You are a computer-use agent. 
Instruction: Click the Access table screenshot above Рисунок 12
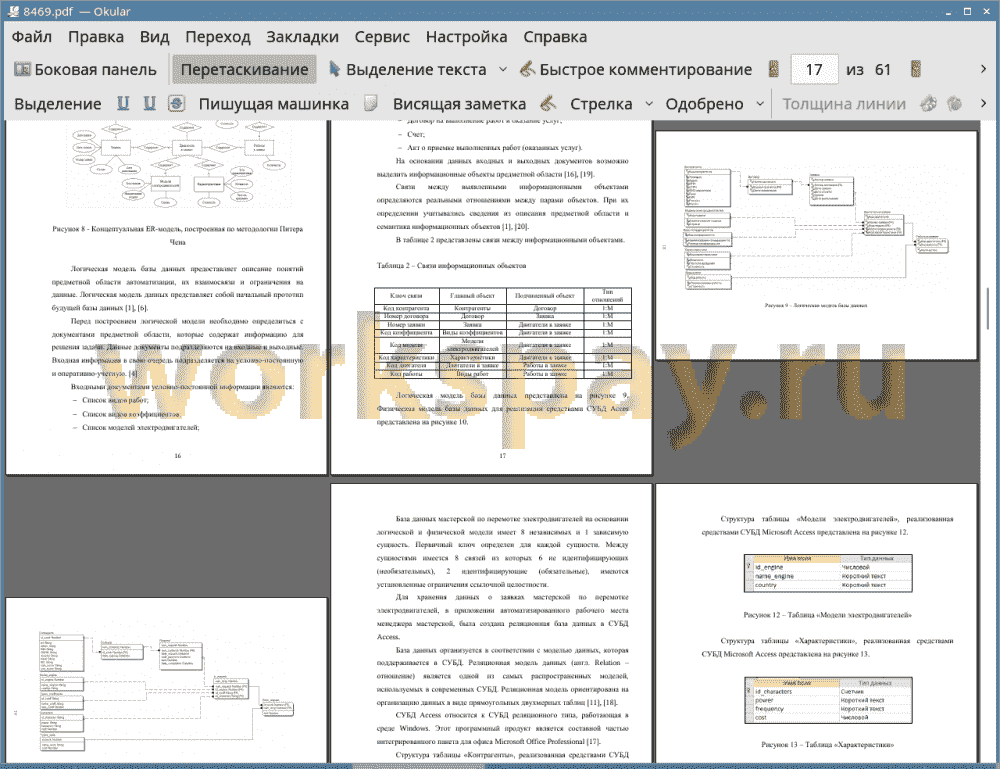pos(828,573)
